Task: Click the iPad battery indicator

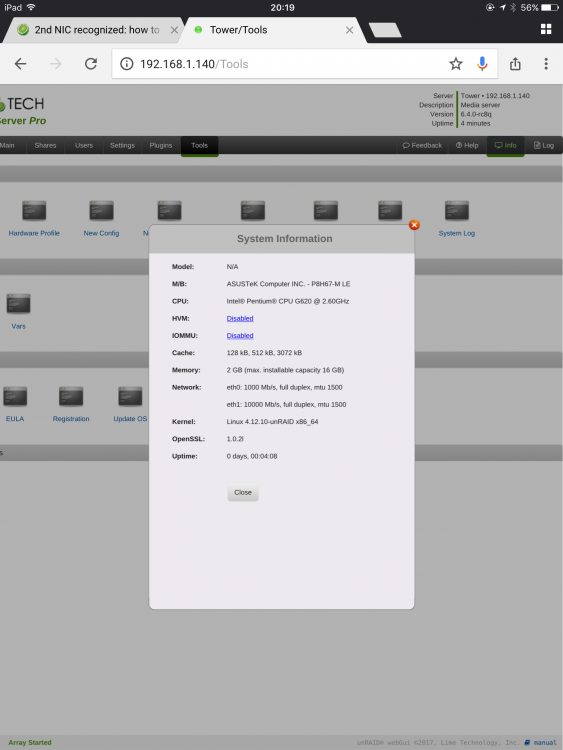Action: coord(550,7)
